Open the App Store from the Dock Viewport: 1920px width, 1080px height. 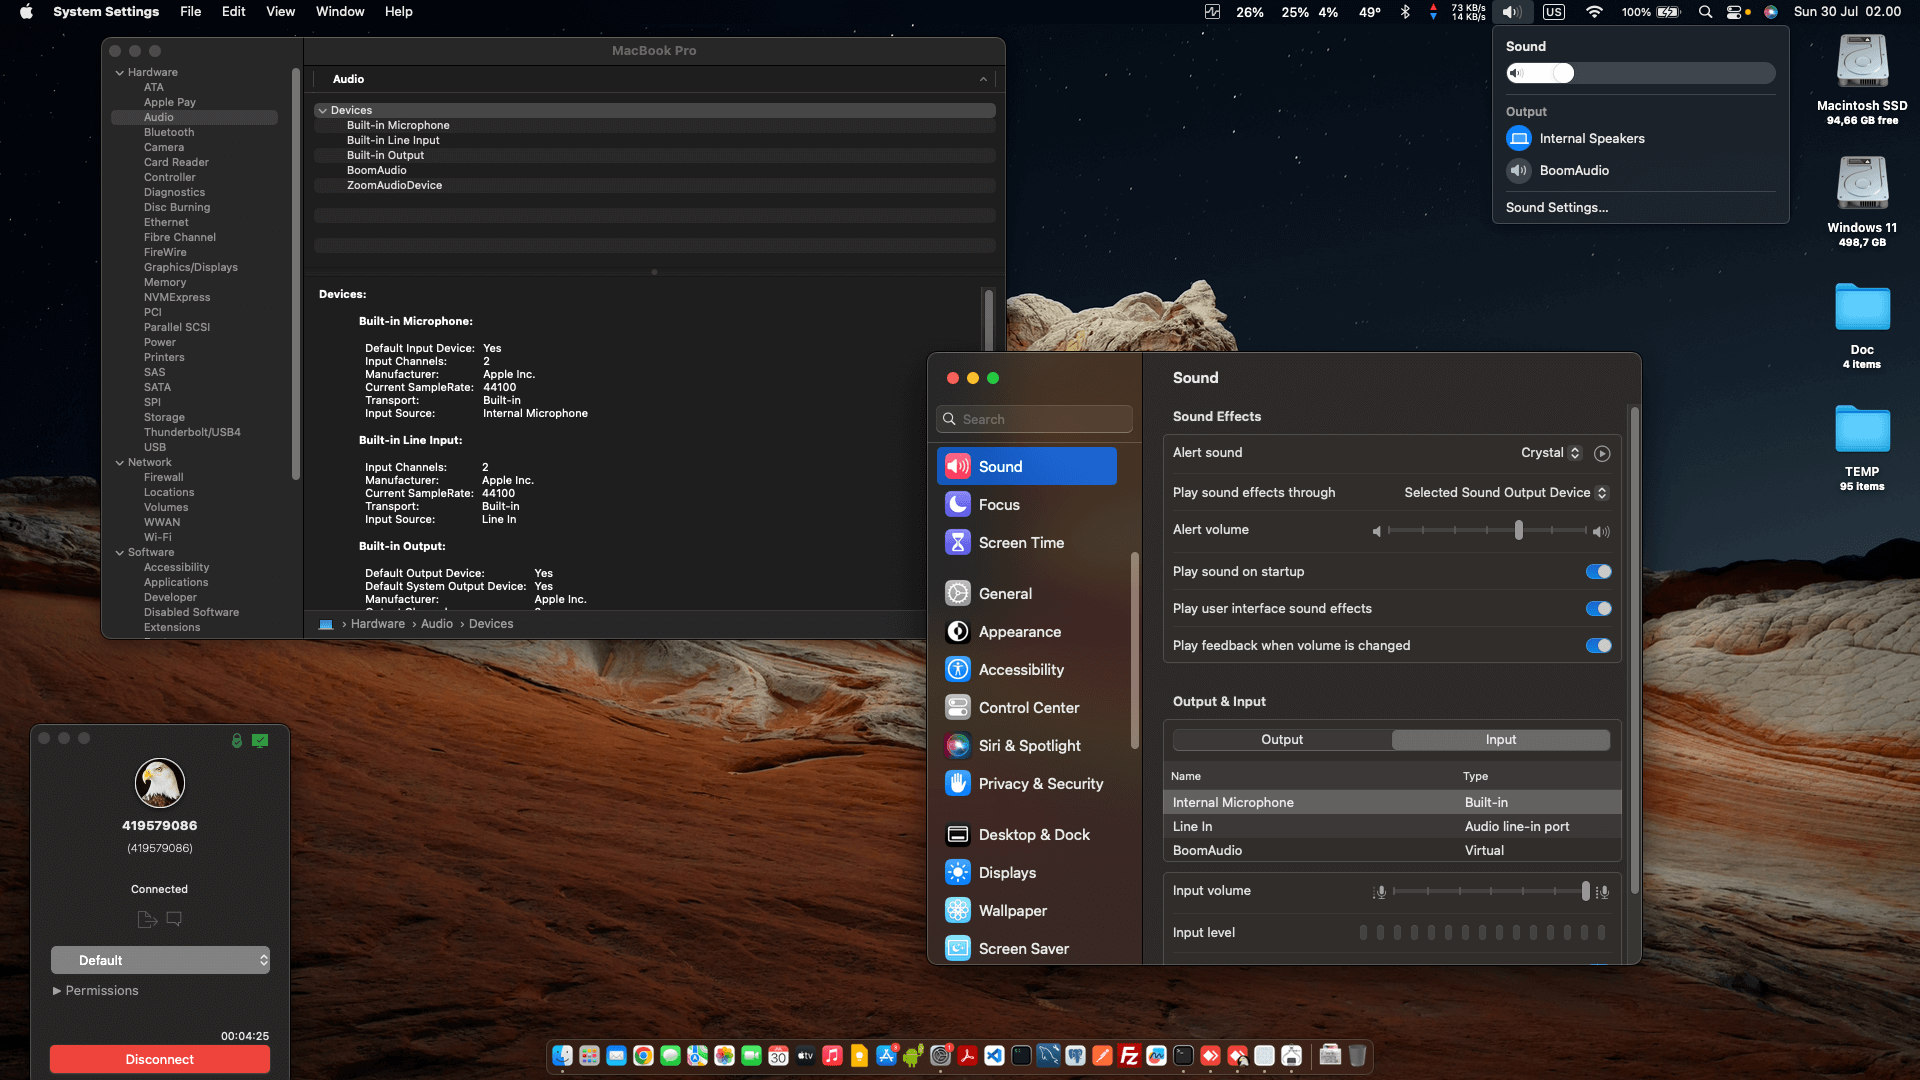(886, 1056)
